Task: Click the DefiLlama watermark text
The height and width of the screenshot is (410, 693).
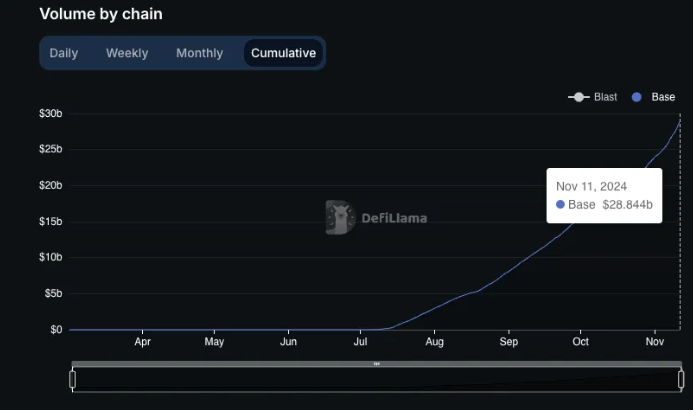Action: pos(394,217)
